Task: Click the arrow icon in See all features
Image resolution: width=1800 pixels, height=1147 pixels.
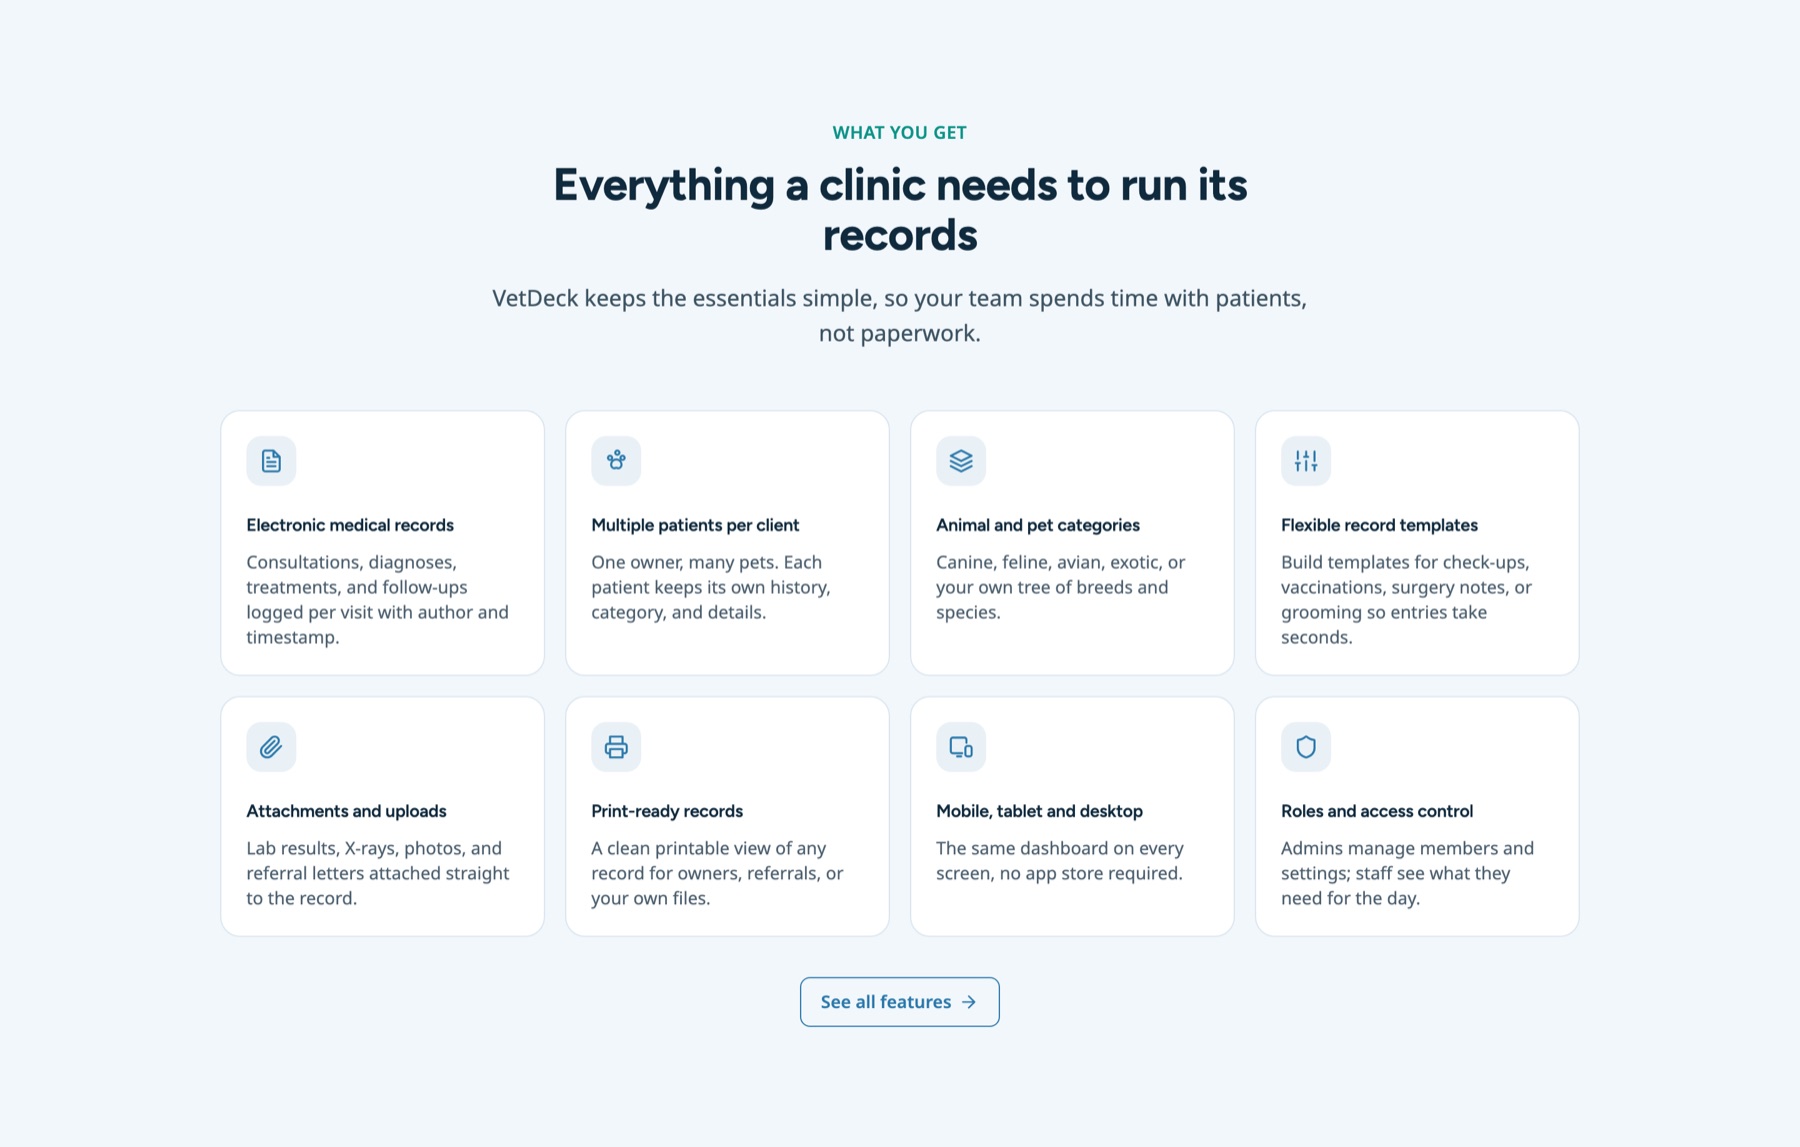Action: [x=969, y=1002]
